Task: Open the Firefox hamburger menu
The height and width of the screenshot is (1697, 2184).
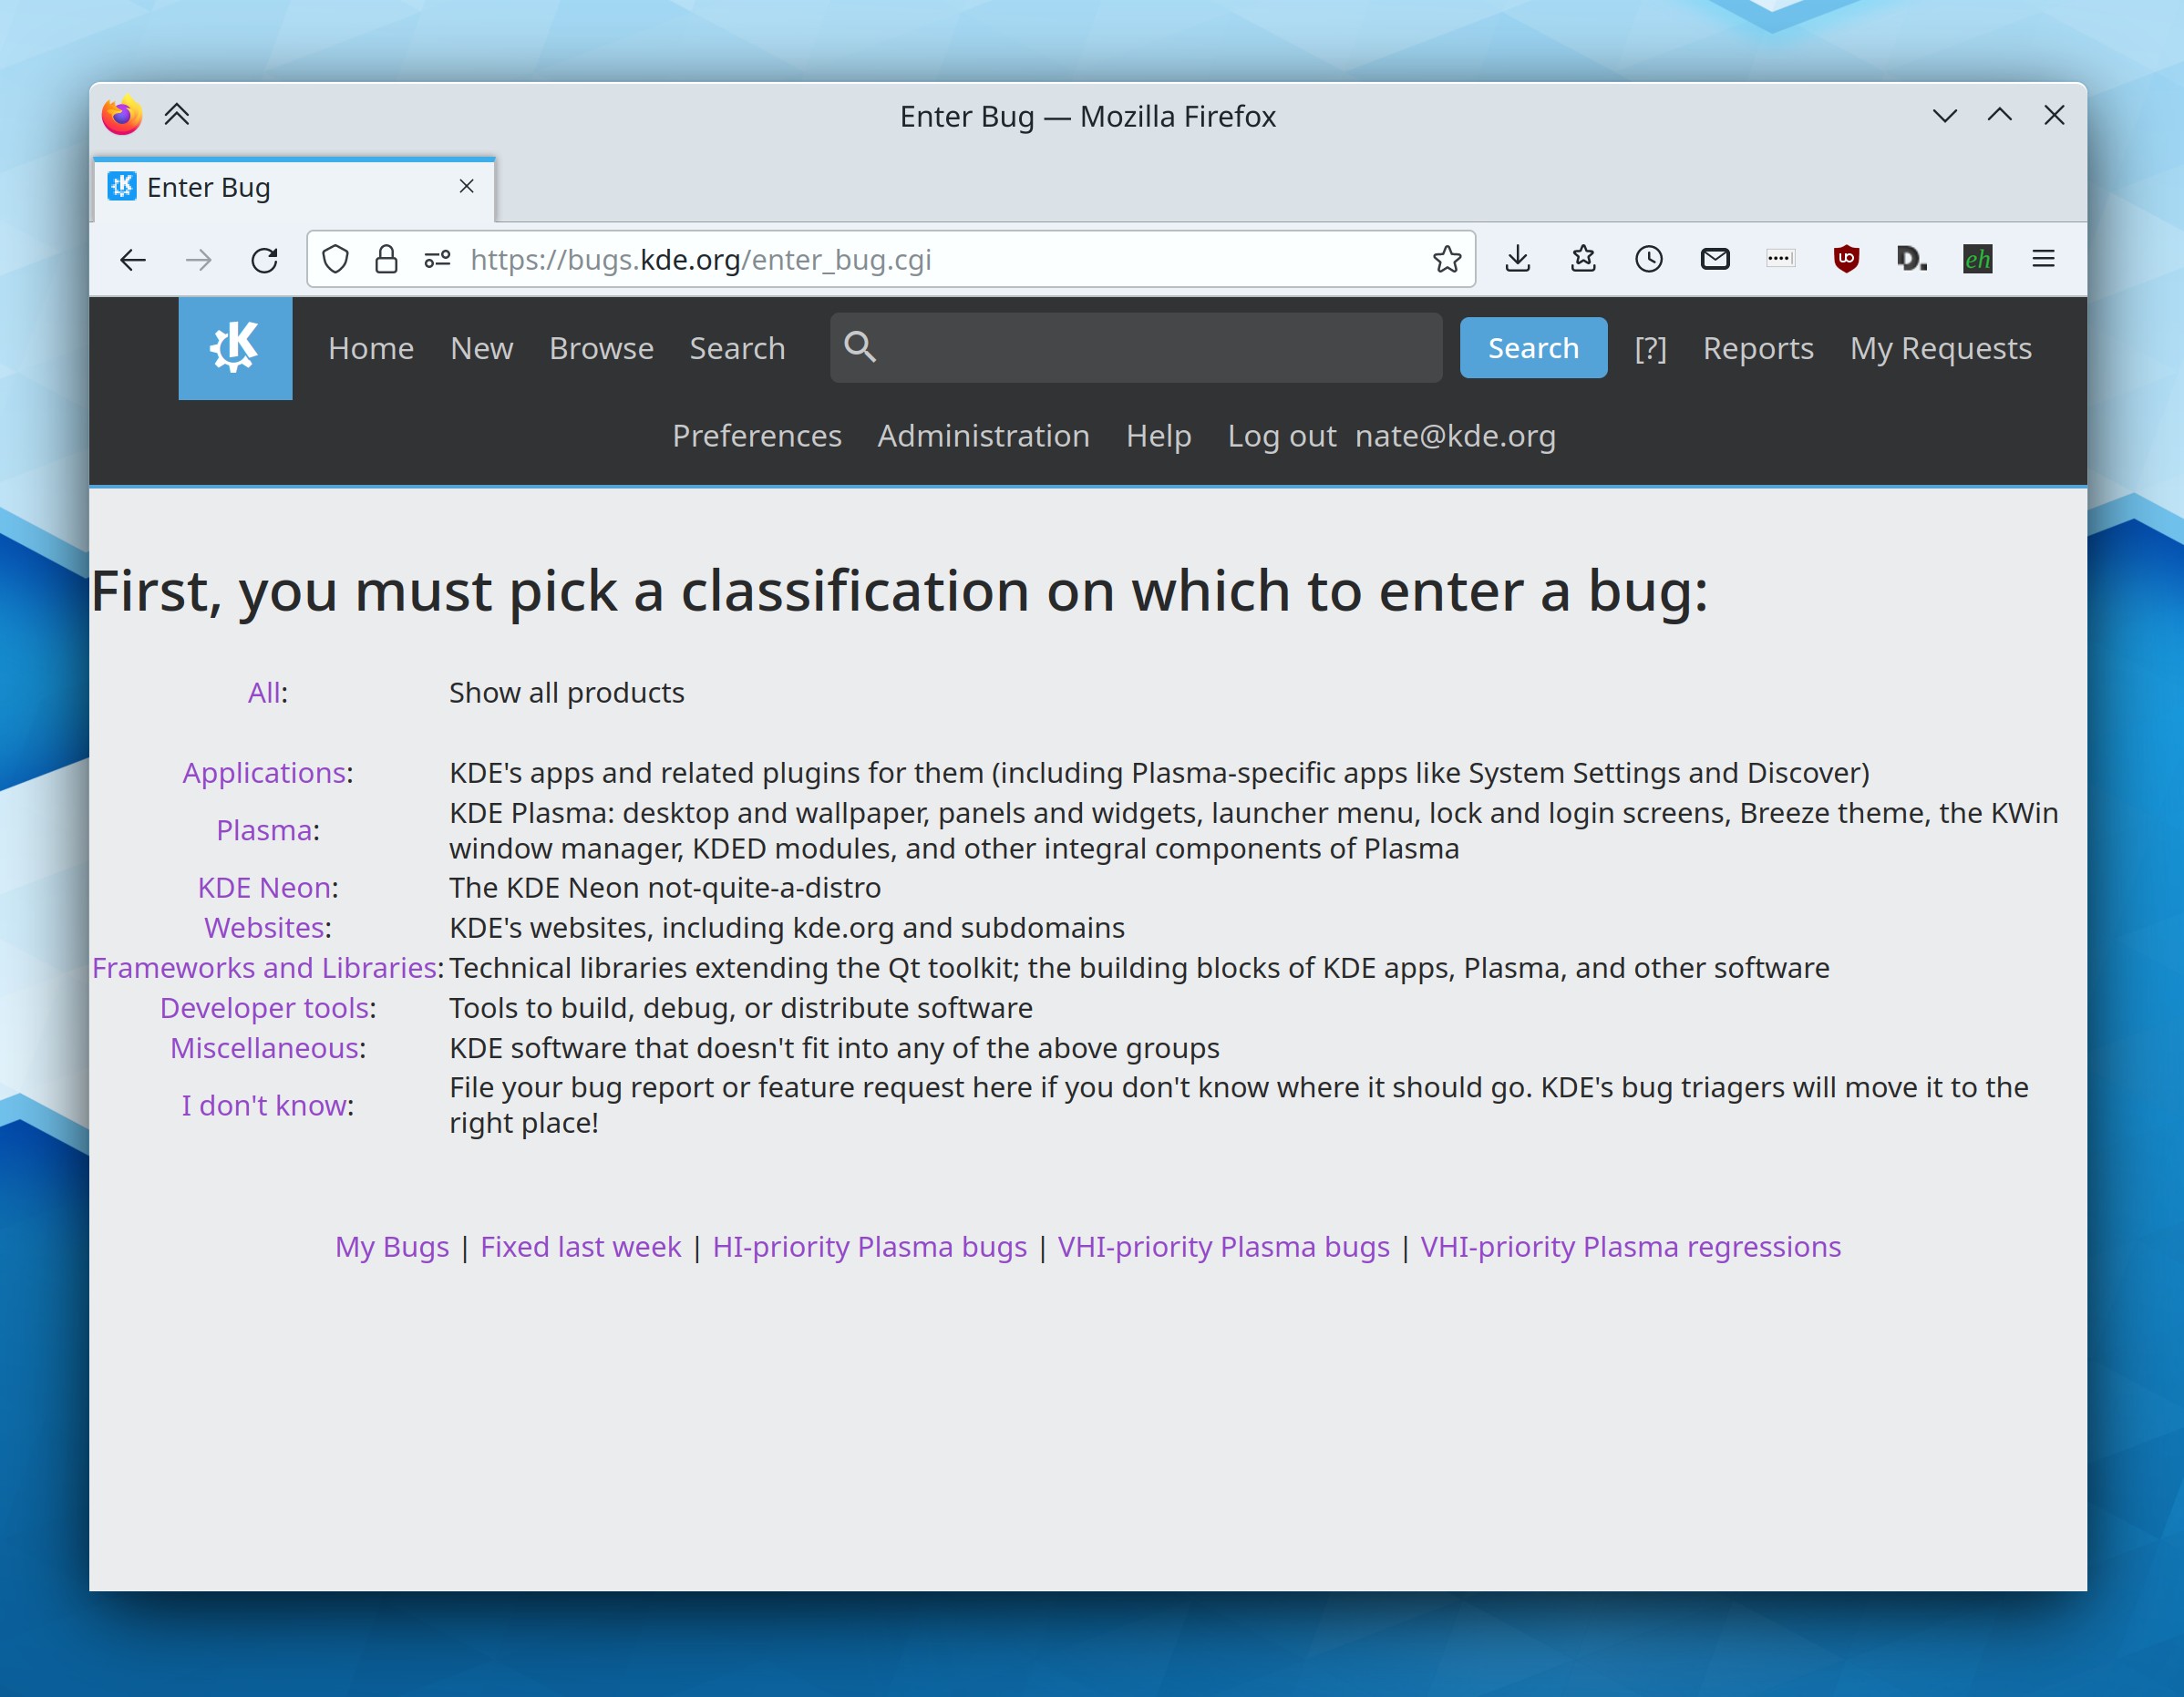Action: click(x=2043, y=260)
